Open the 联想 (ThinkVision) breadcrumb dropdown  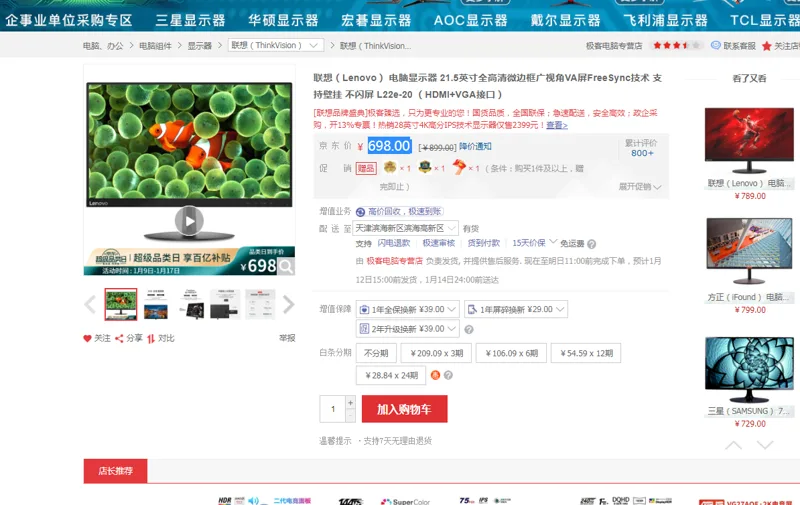tap(276, 45)
